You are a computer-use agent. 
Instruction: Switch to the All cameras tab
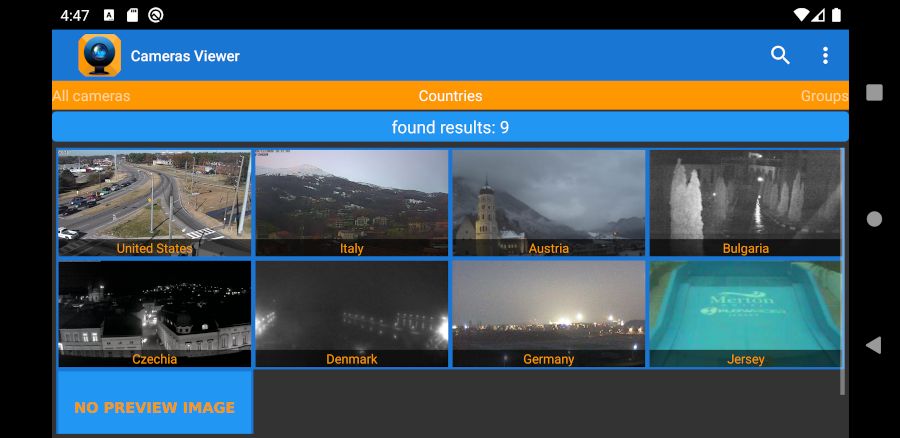[91, 96]
